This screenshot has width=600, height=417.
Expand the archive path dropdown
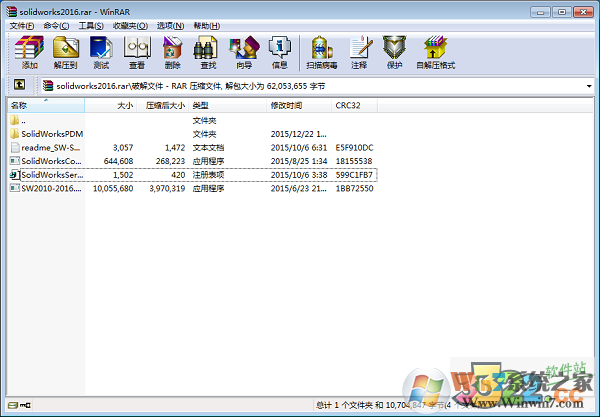tap(590, 85)
